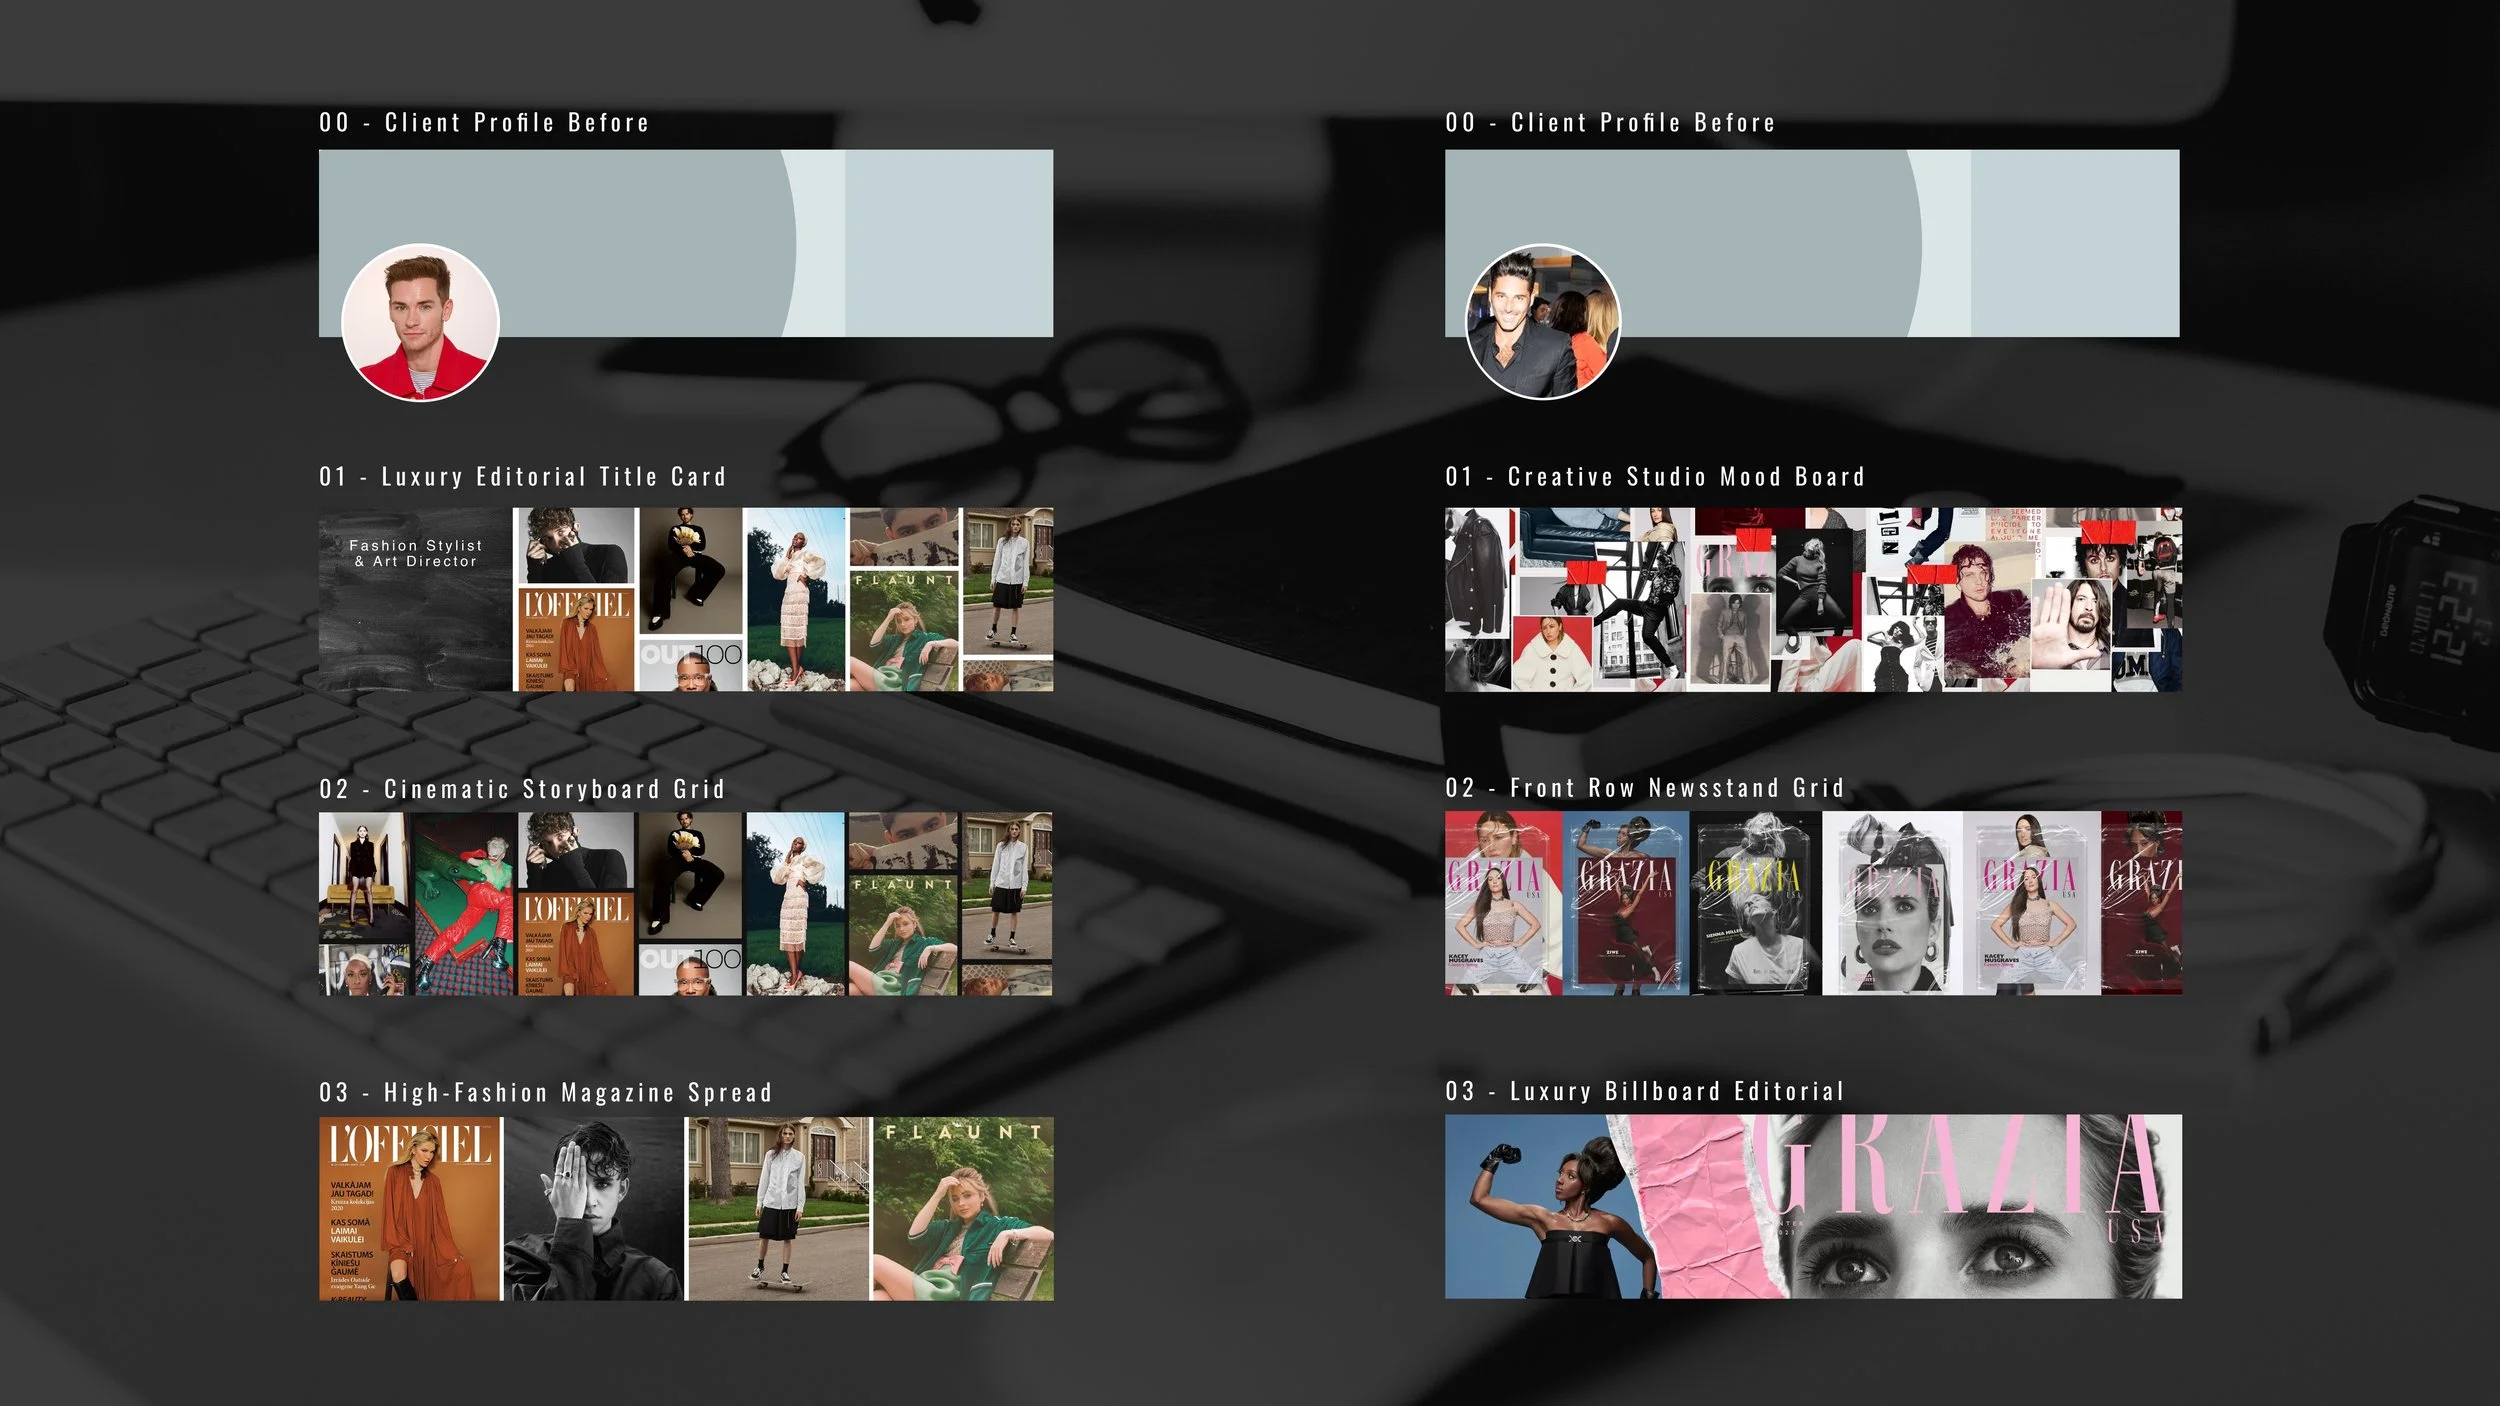Select the yellow-couch hallway photo in the Storyboard Grid
This screenshot has width=2500, height=1406.
click(x=364, y=877)
